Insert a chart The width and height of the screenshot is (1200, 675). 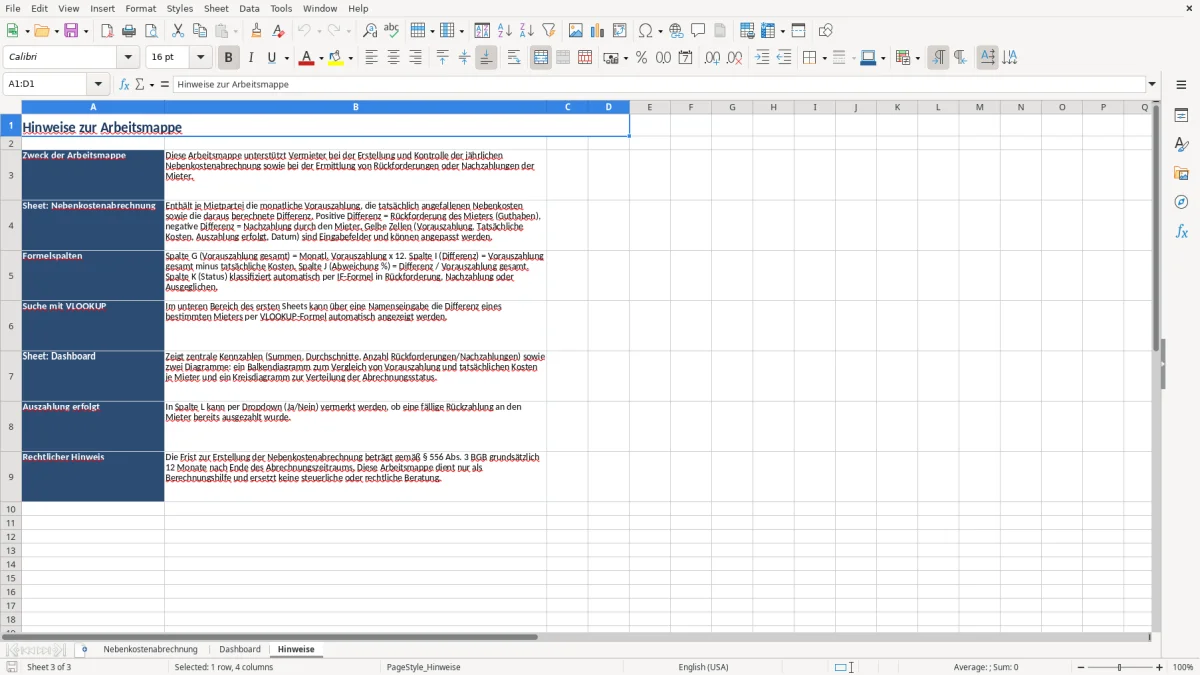click(598, 31)
